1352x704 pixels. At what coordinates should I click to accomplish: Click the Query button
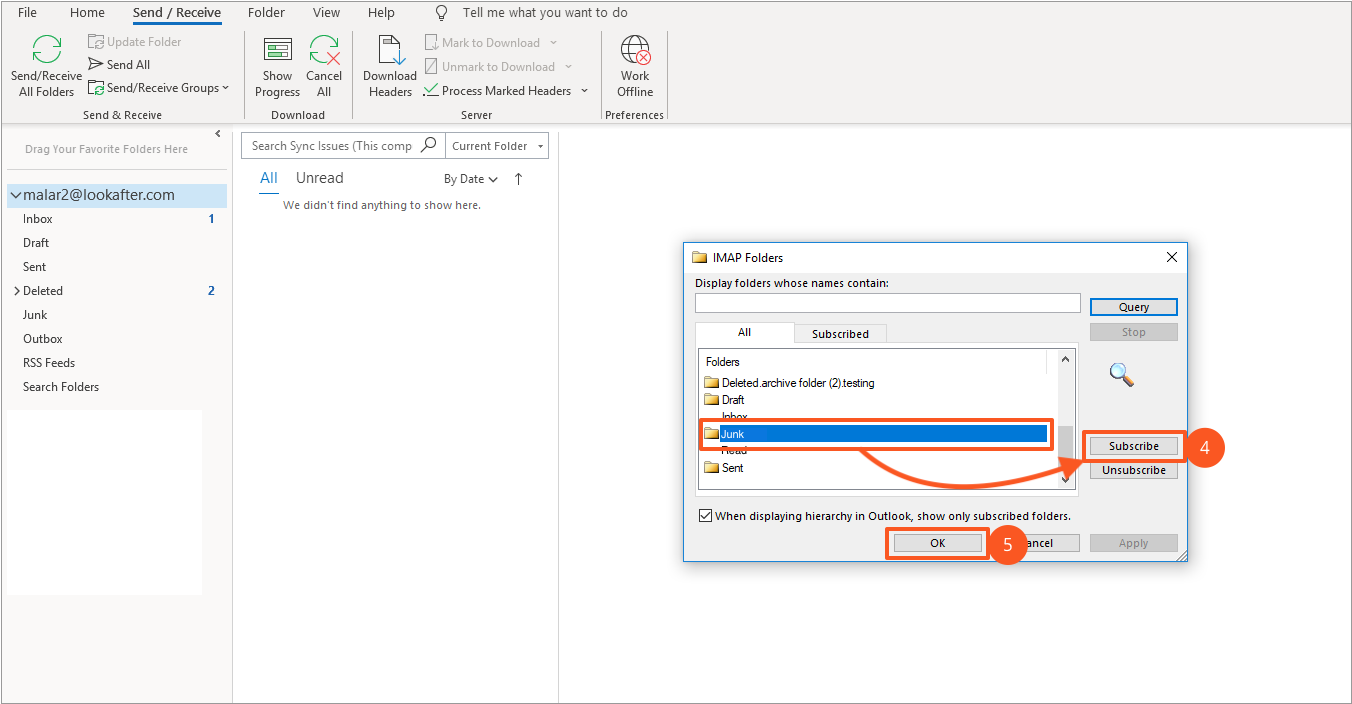point(1134,307)
